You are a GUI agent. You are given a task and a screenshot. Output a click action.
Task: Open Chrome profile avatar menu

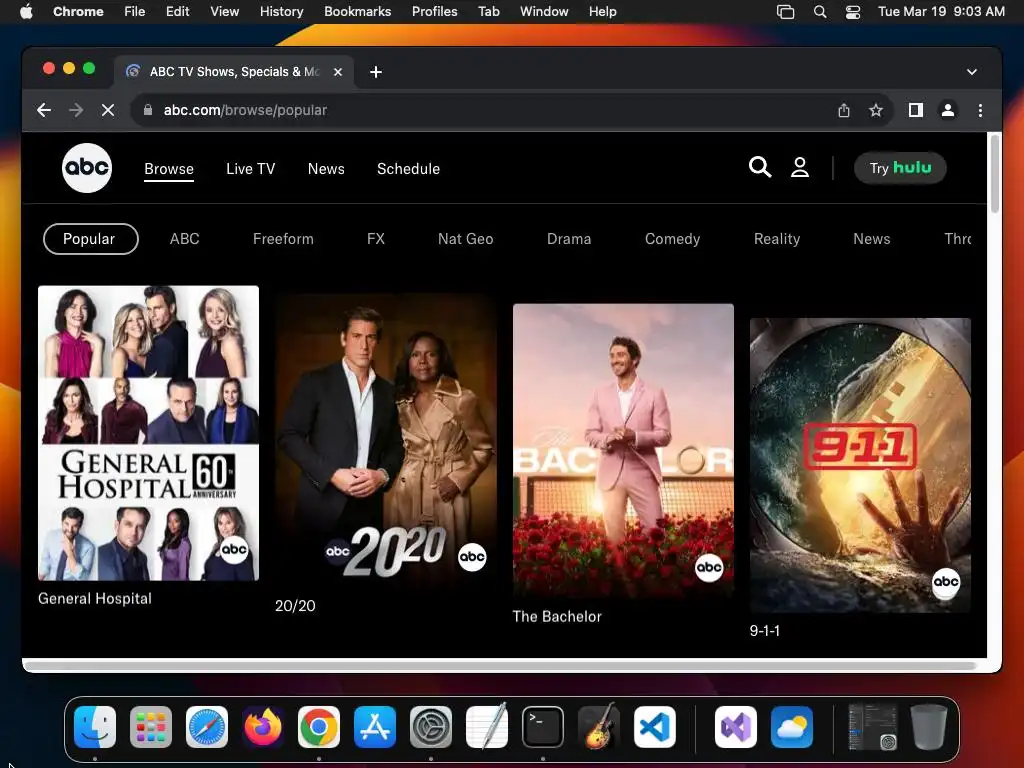948,110
